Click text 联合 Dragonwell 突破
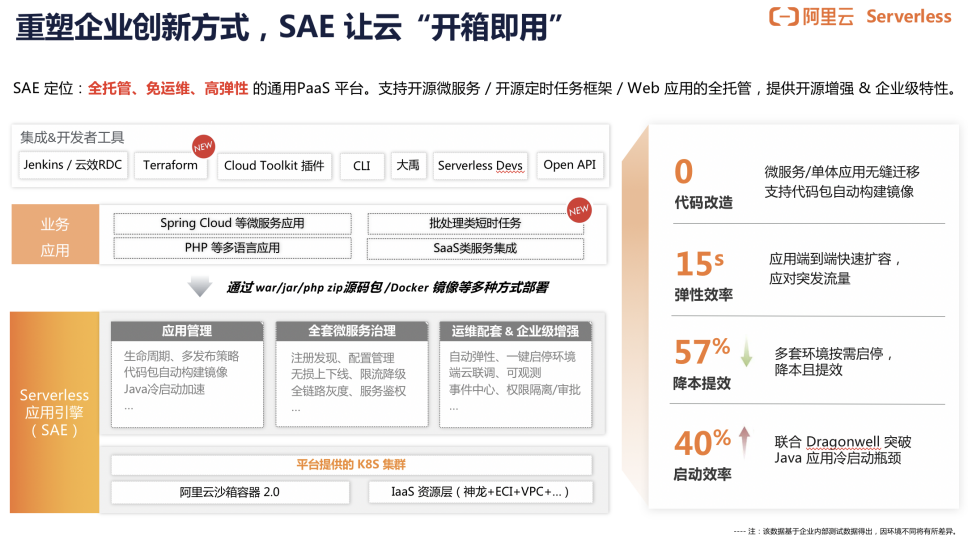 (x=843, y=442)
